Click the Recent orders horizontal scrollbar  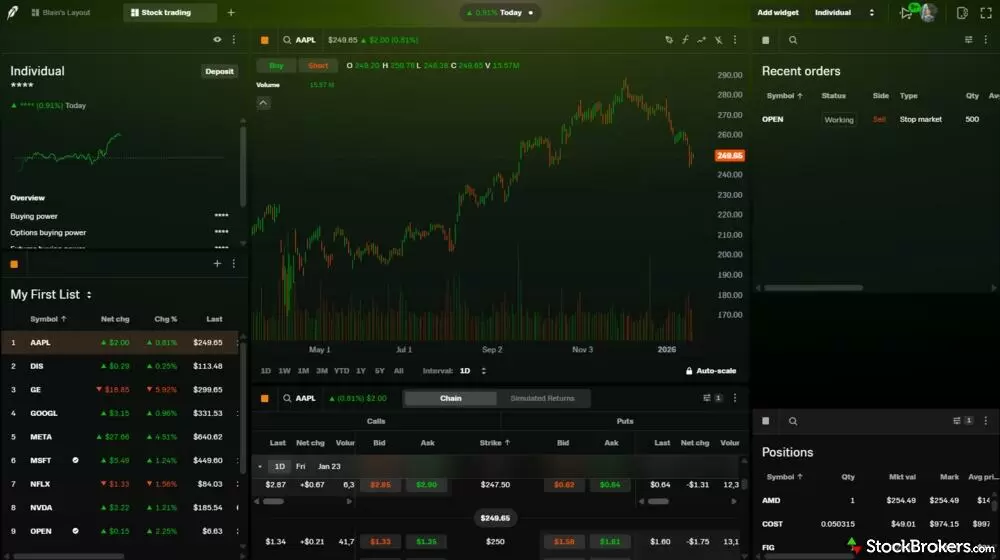(813, 288)
